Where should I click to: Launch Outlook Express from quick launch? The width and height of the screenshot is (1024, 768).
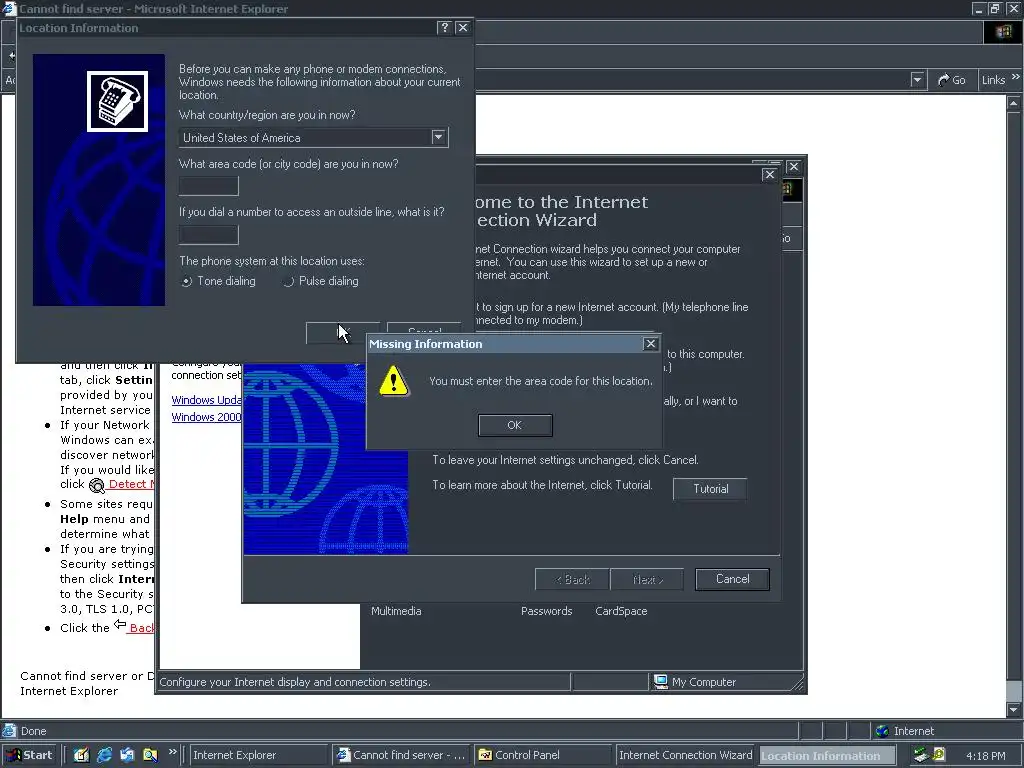[x=127, y=755]
